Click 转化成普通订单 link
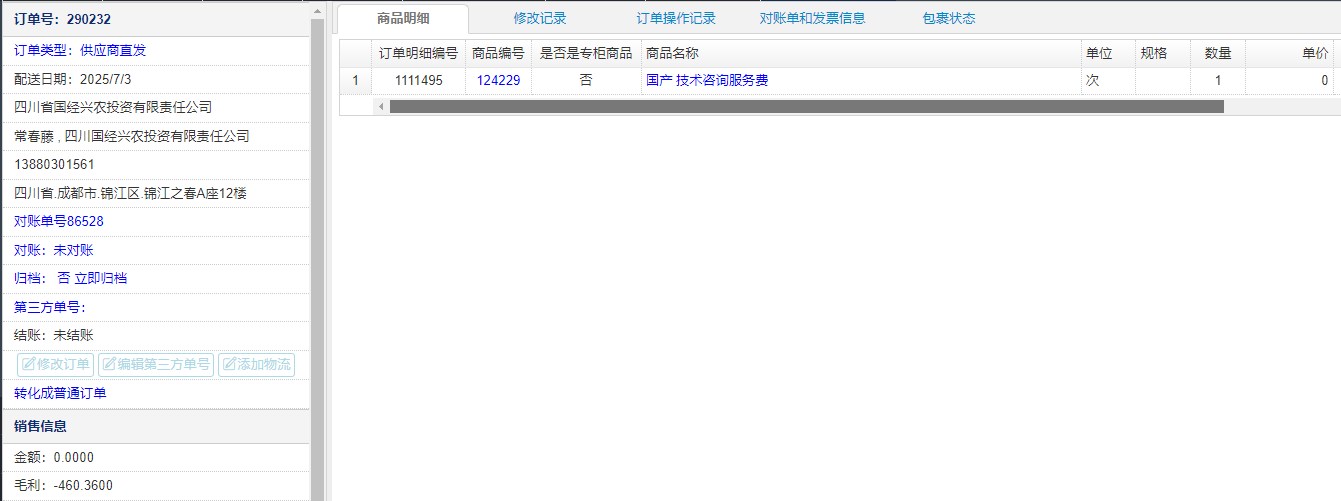This screenshot has width=1341, height=501. (60, 393)
